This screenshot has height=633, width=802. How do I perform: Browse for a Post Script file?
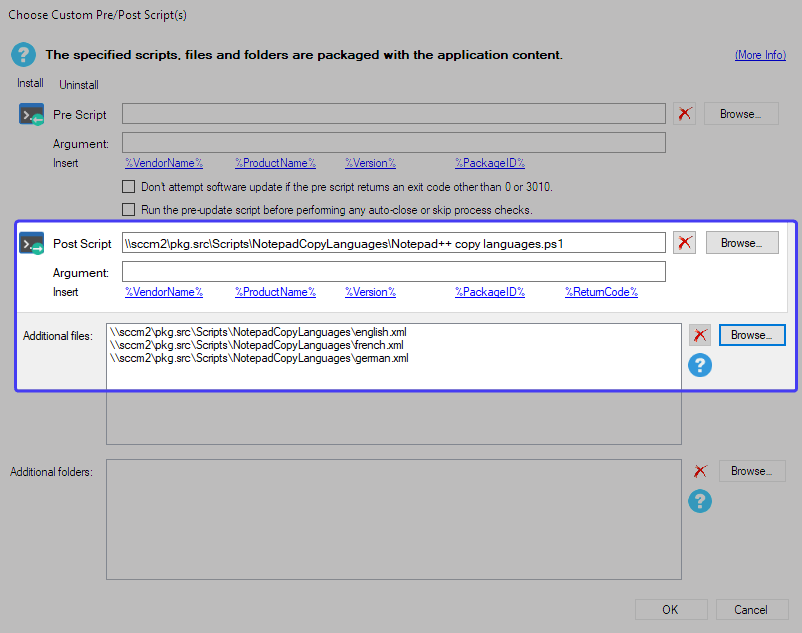pyautogui.click(x=742, y=242)
